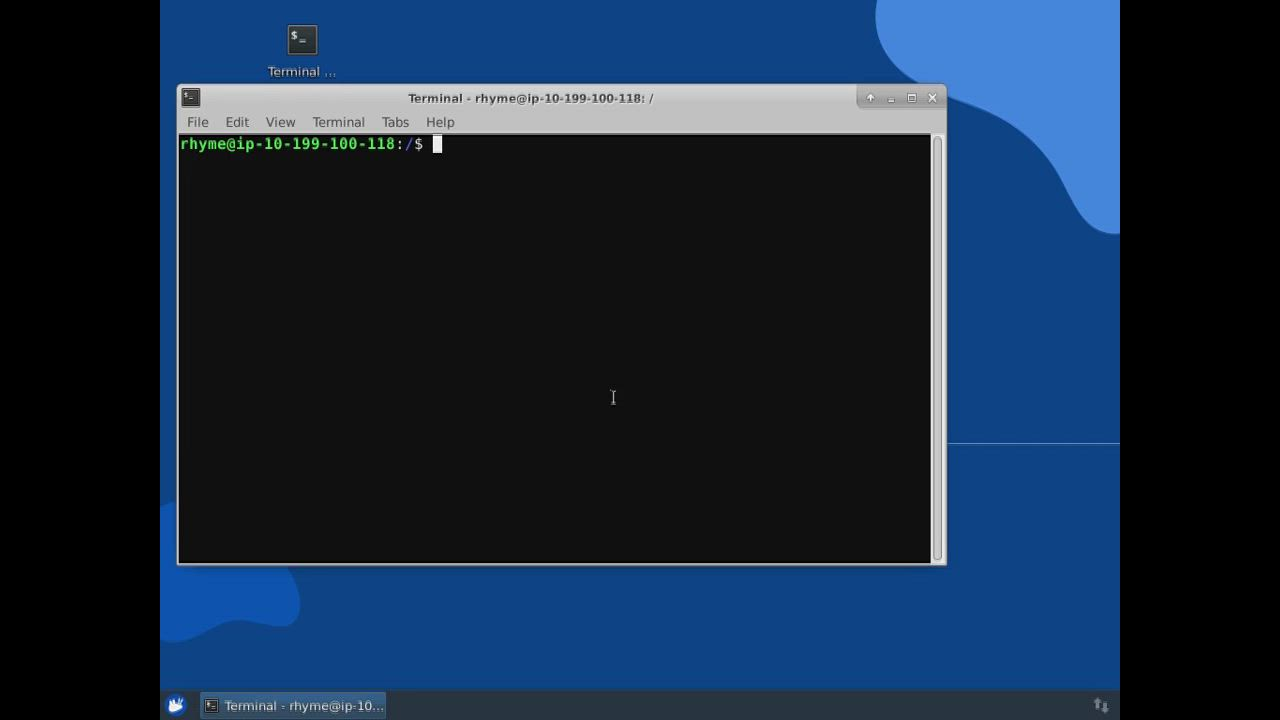Open the applications menu in the panel
This screenshot has width=1280, height=720.
[x=176, y=705]
